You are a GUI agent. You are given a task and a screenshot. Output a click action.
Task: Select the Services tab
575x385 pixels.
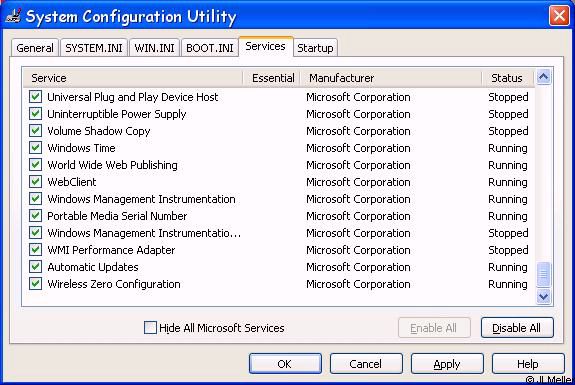265,47
